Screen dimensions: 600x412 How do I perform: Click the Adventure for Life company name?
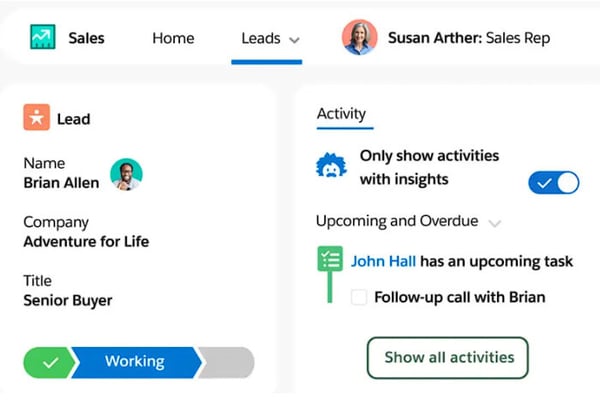click(x=86, y=241)
